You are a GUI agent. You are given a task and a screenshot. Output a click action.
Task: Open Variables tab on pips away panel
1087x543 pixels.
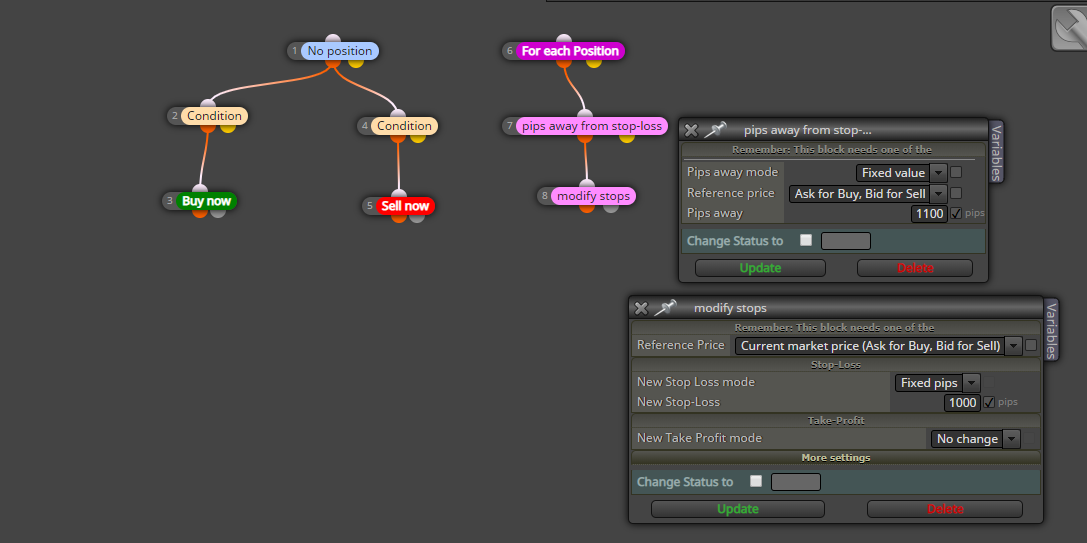995,151
